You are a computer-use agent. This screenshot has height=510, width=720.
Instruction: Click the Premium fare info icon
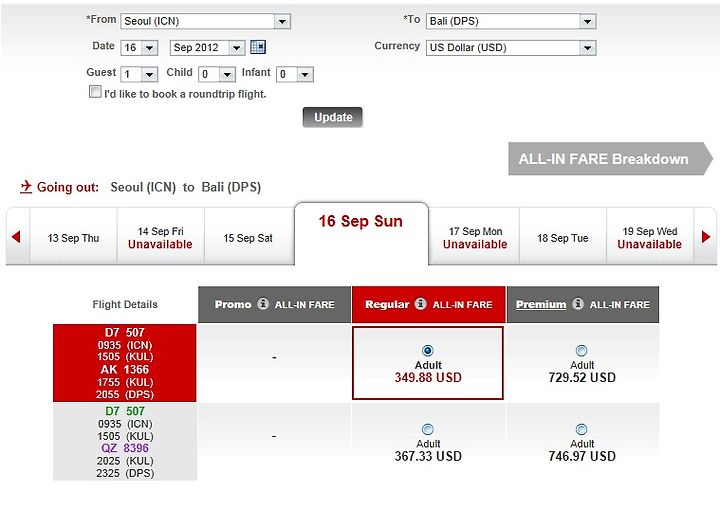578,304
